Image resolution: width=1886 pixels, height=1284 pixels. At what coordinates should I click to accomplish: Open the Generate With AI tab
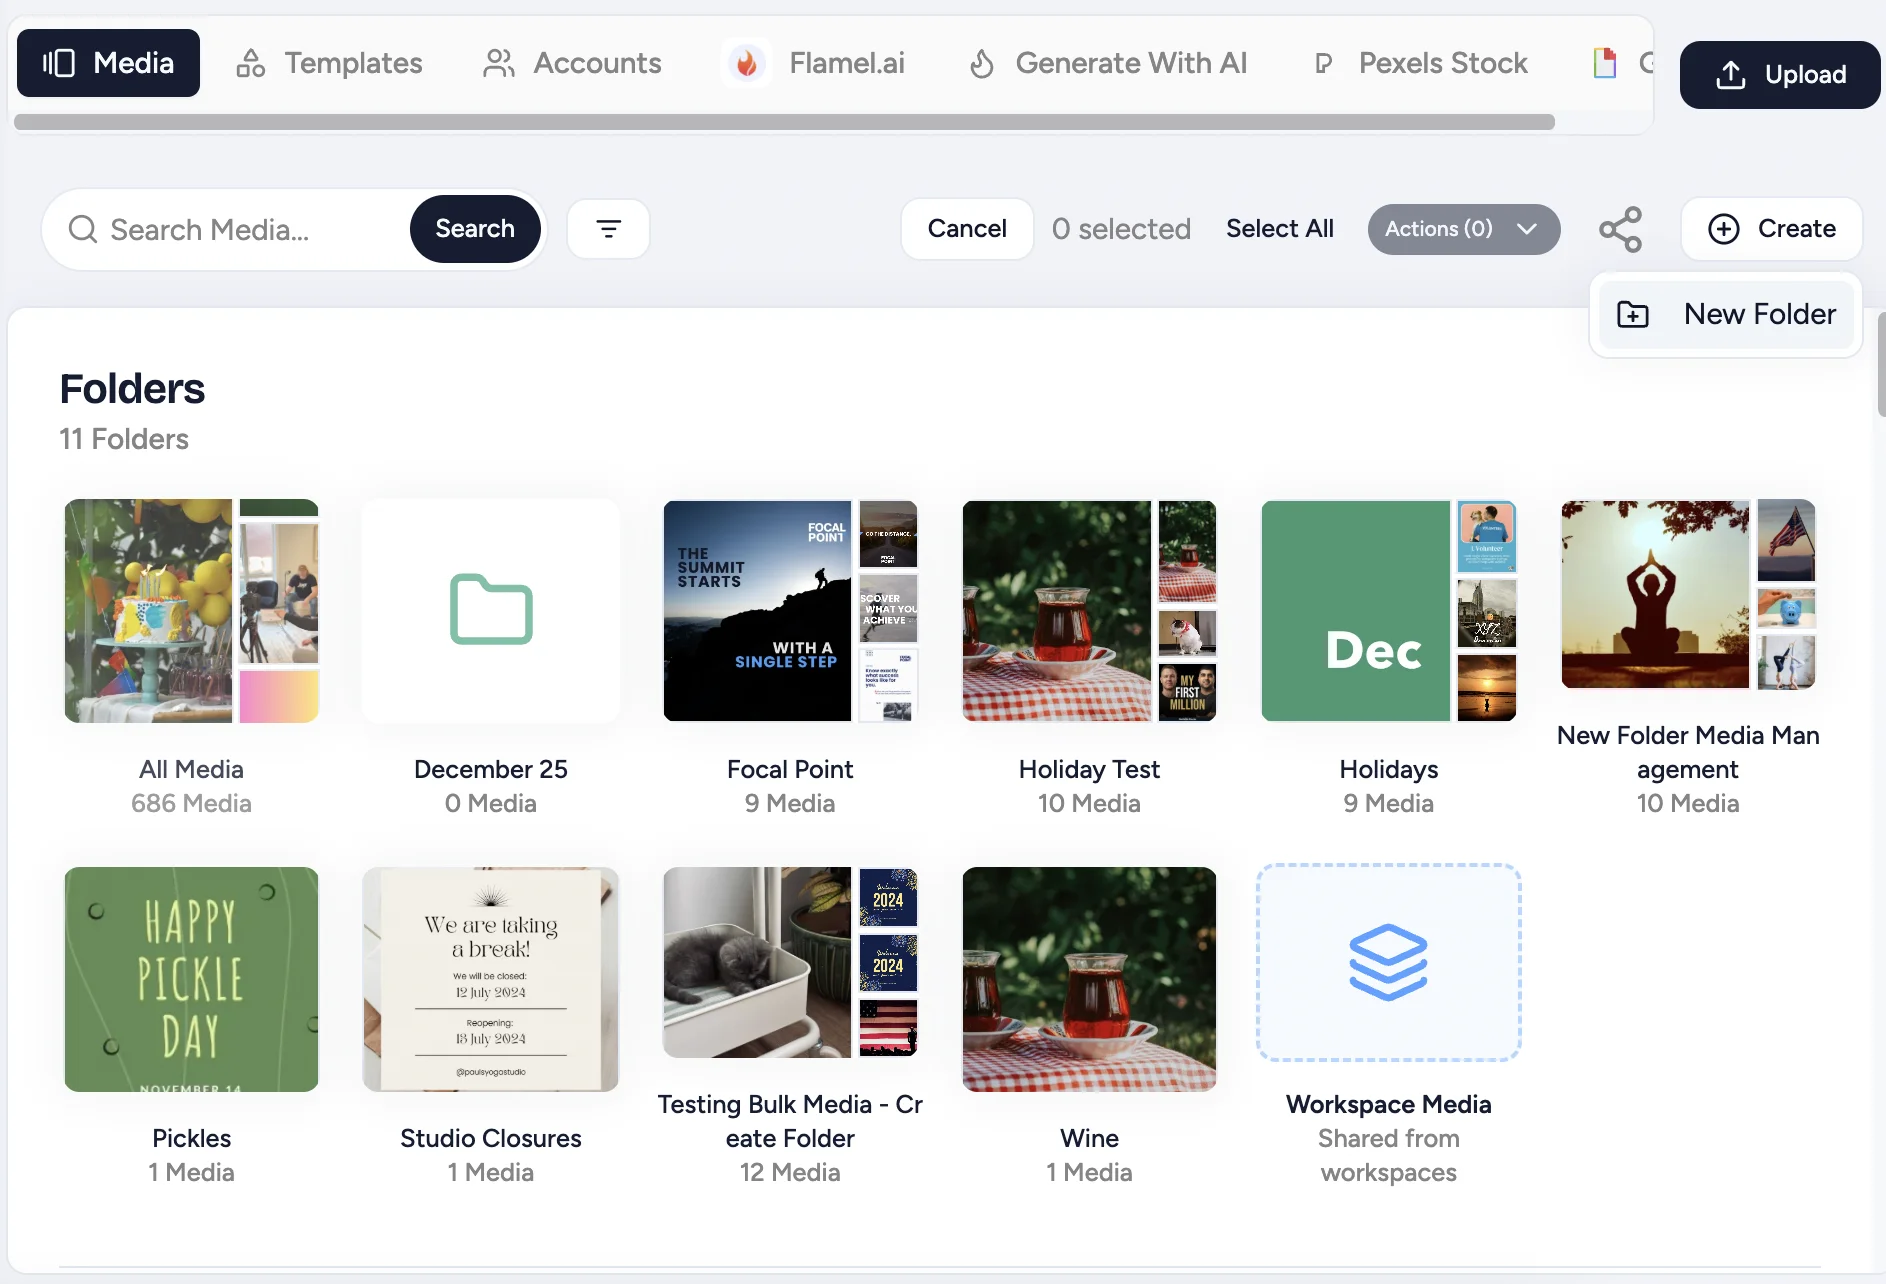coord(1108,63)
